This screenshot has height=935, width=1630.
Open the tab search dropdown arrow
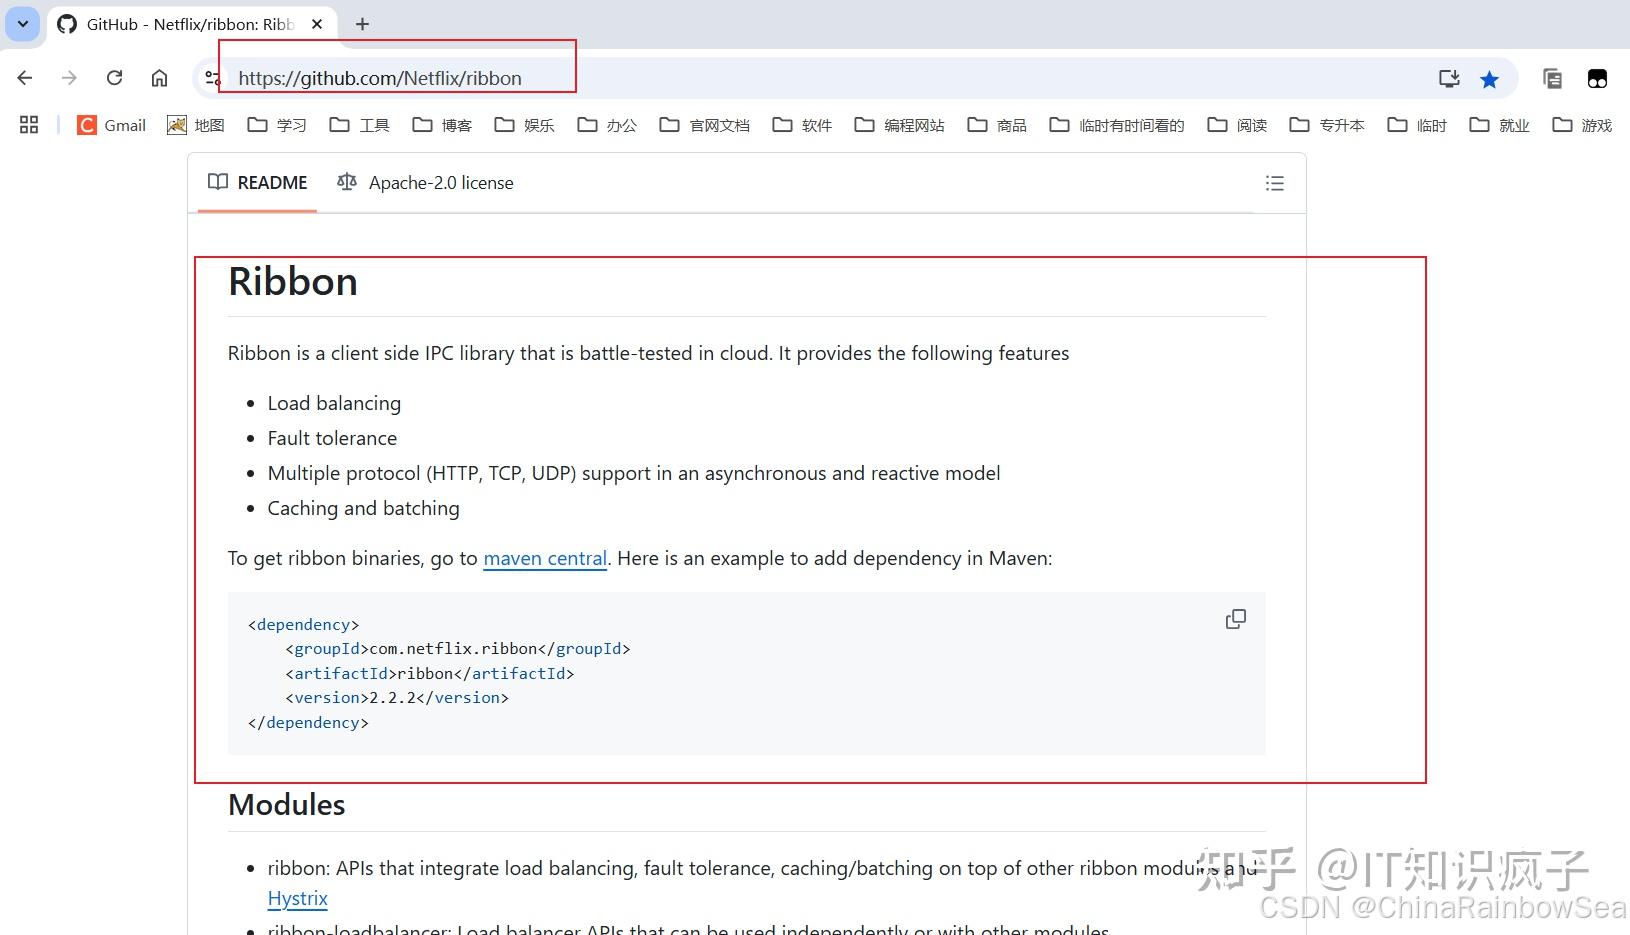click(22, 24)
